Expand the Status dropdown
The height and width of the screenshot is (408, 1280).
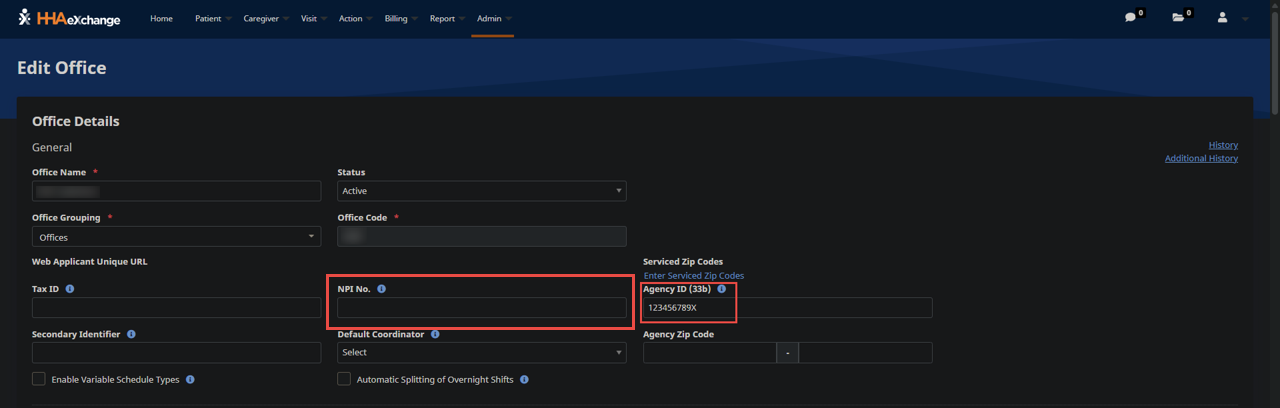[481, 191]
